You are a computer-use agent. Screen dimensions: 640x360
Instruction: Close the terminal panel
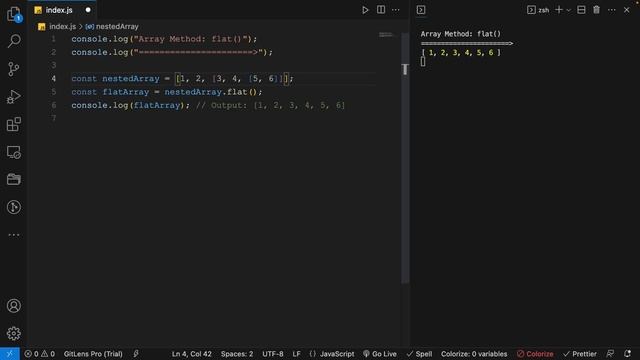(x=627, y=10)
